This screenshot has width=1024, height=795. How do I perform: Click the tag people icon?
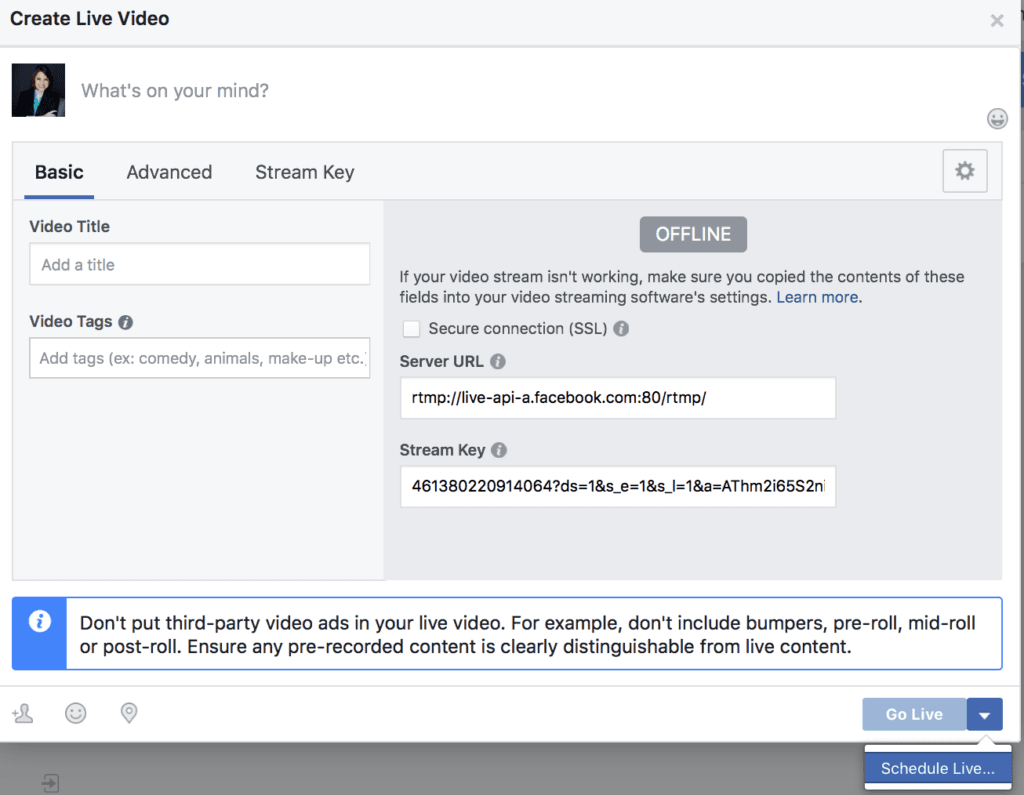pyautogui.click(x=22, y=713)
